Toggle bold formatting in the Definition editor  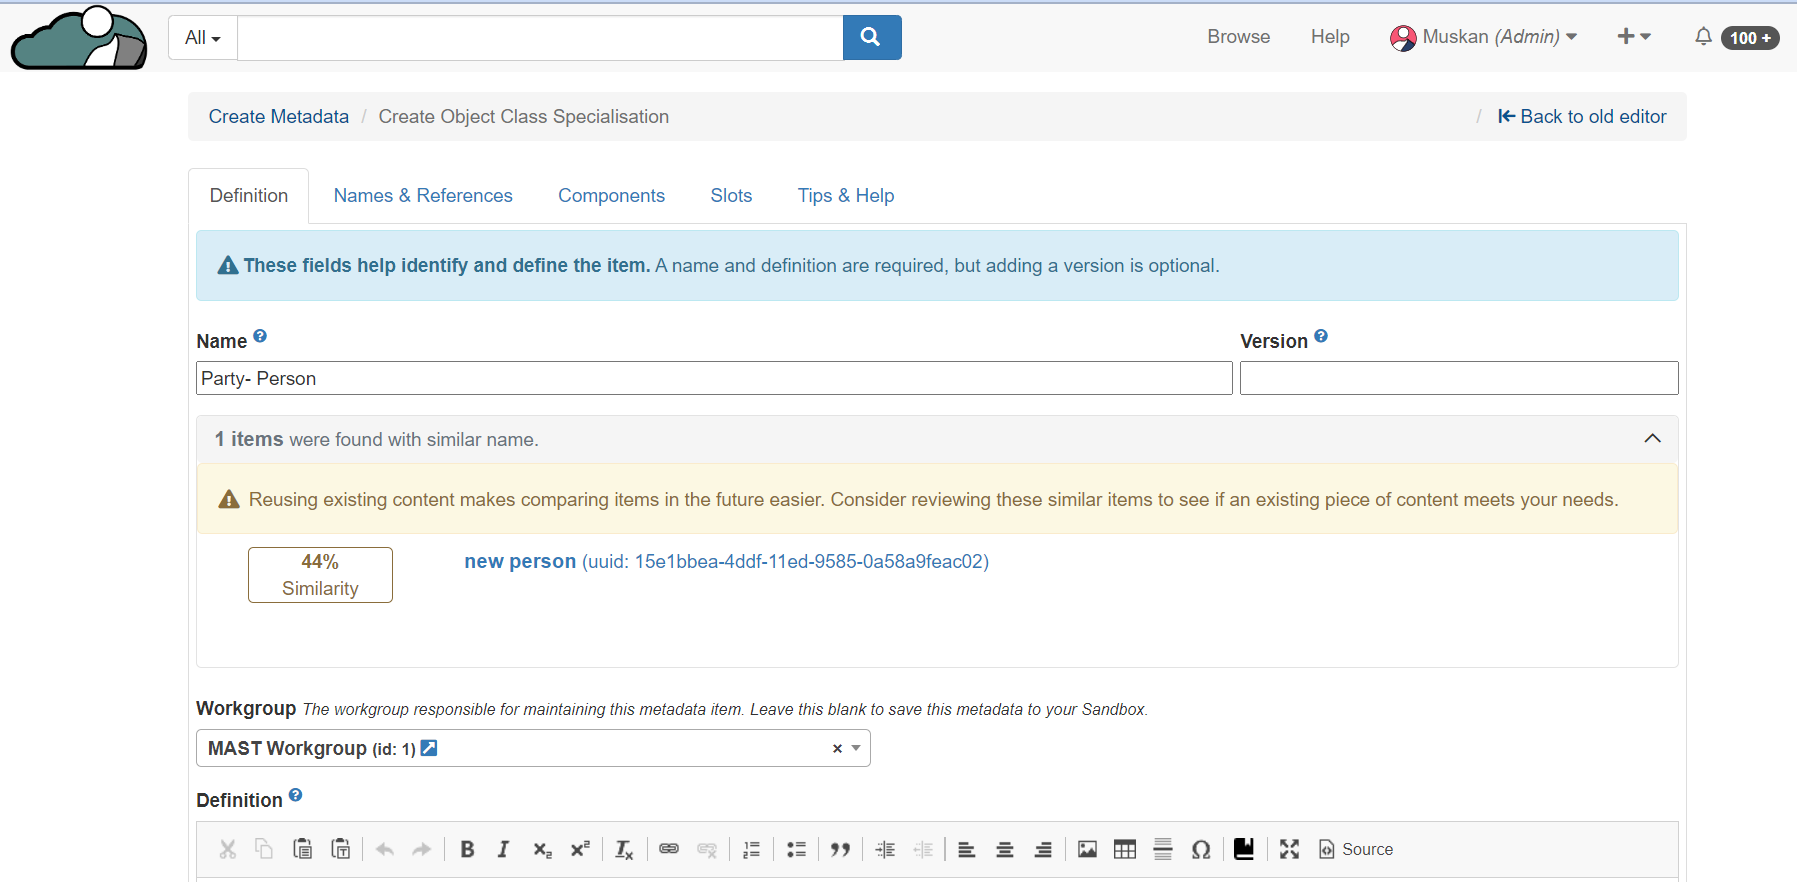[467, 849]
